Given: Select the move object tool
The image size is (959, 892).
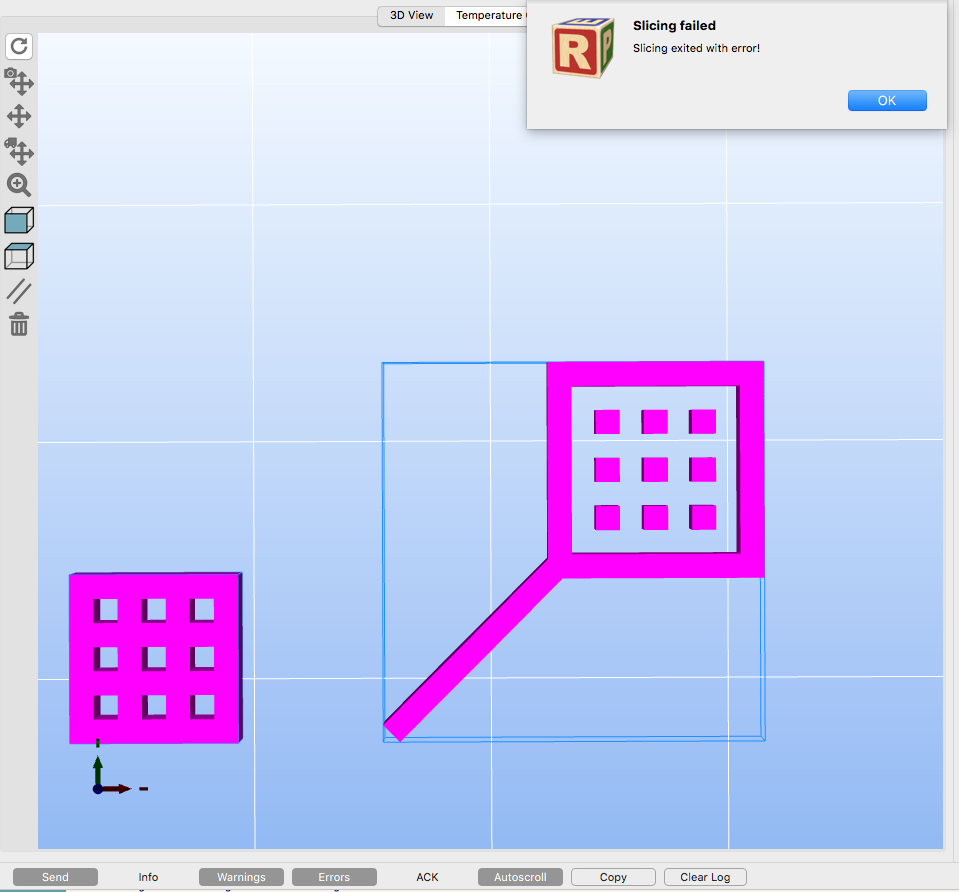Looking at the screenshot, I should click(19, 151).
